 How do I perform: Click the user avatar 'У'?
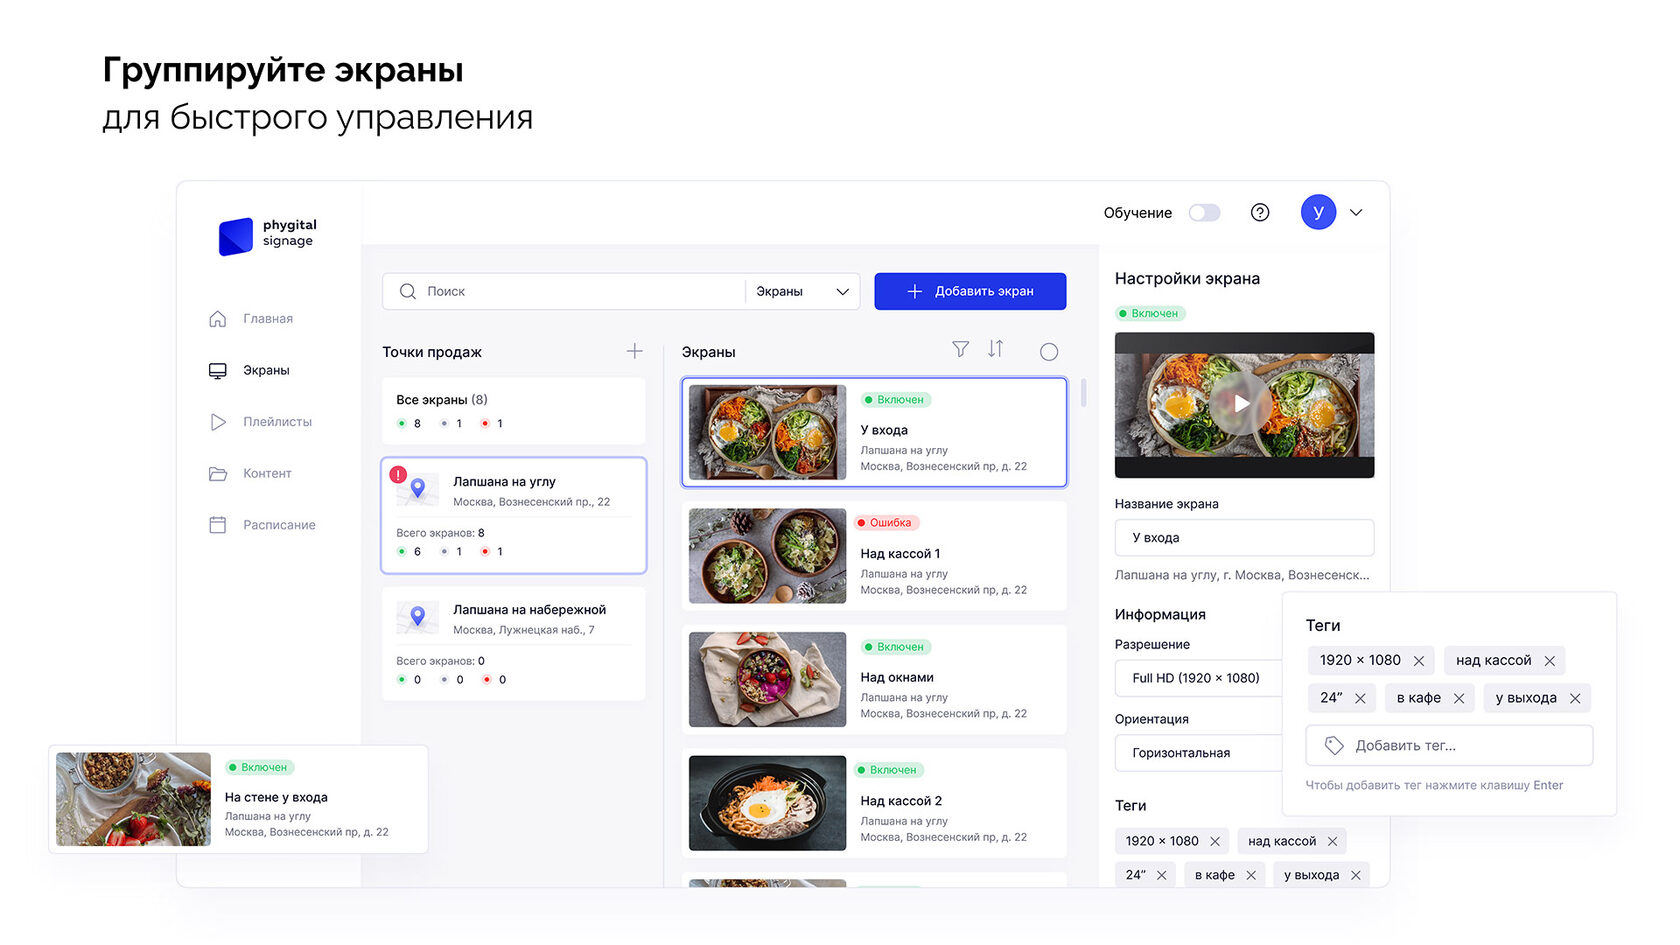[x=1318, y=212]
